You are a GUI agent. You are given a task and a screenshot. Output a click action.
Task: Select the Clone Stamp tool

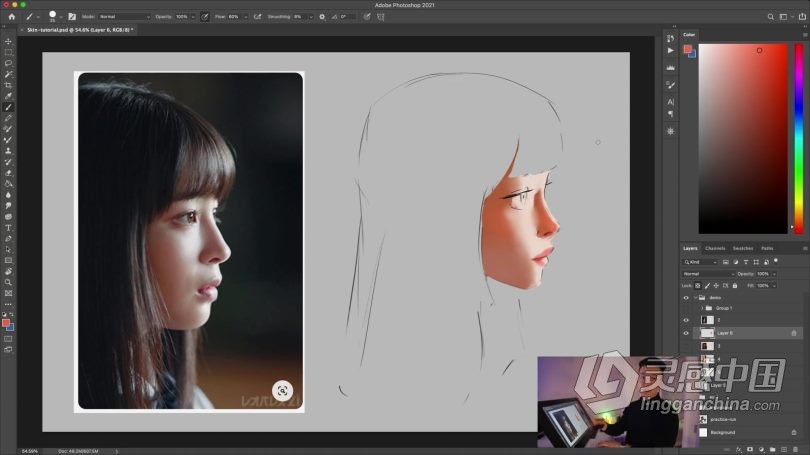[8, 151]
